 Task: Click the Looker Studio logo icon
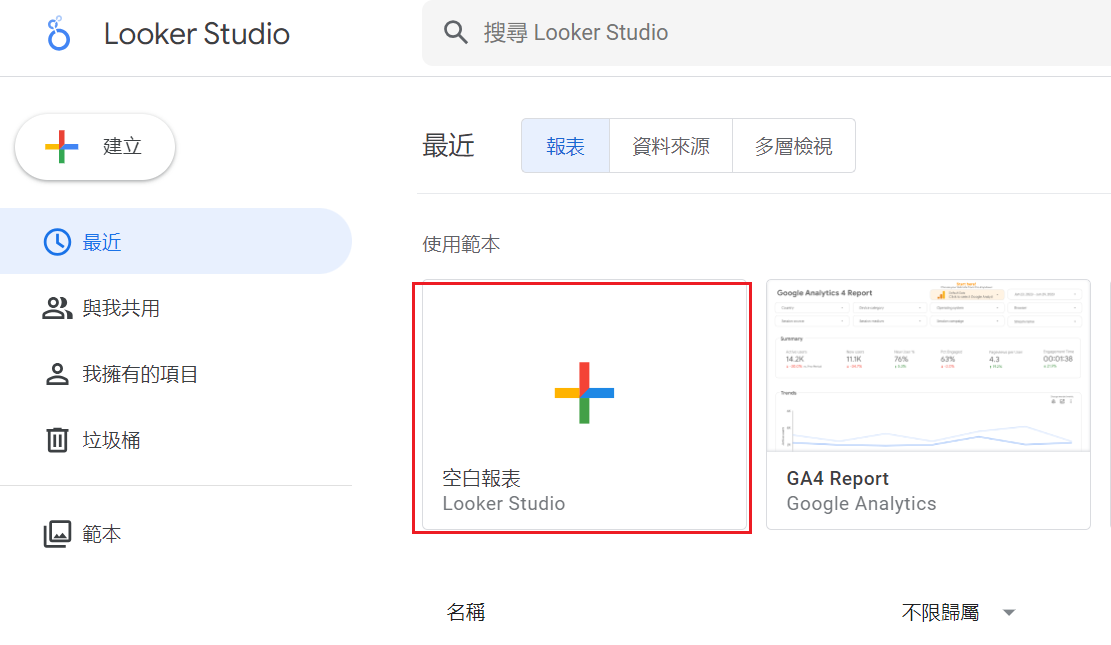[58, 33]
